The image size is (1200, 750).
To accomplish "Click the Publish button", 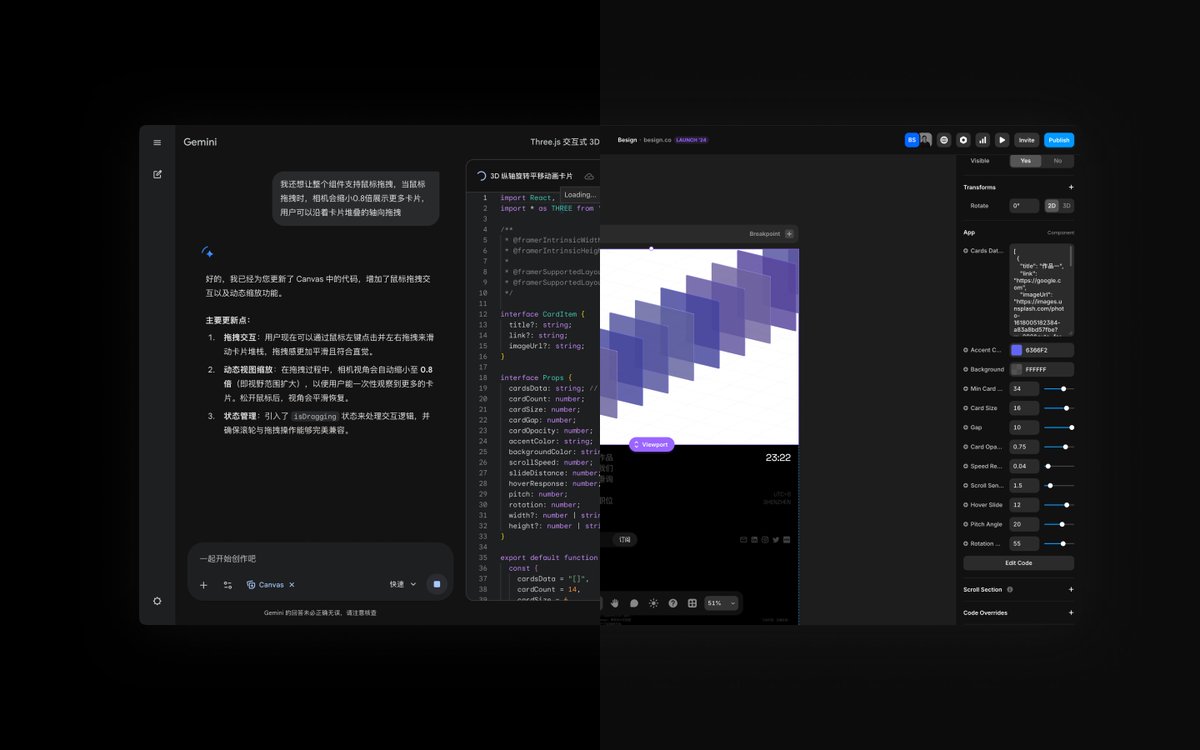I will (1058, 140).
